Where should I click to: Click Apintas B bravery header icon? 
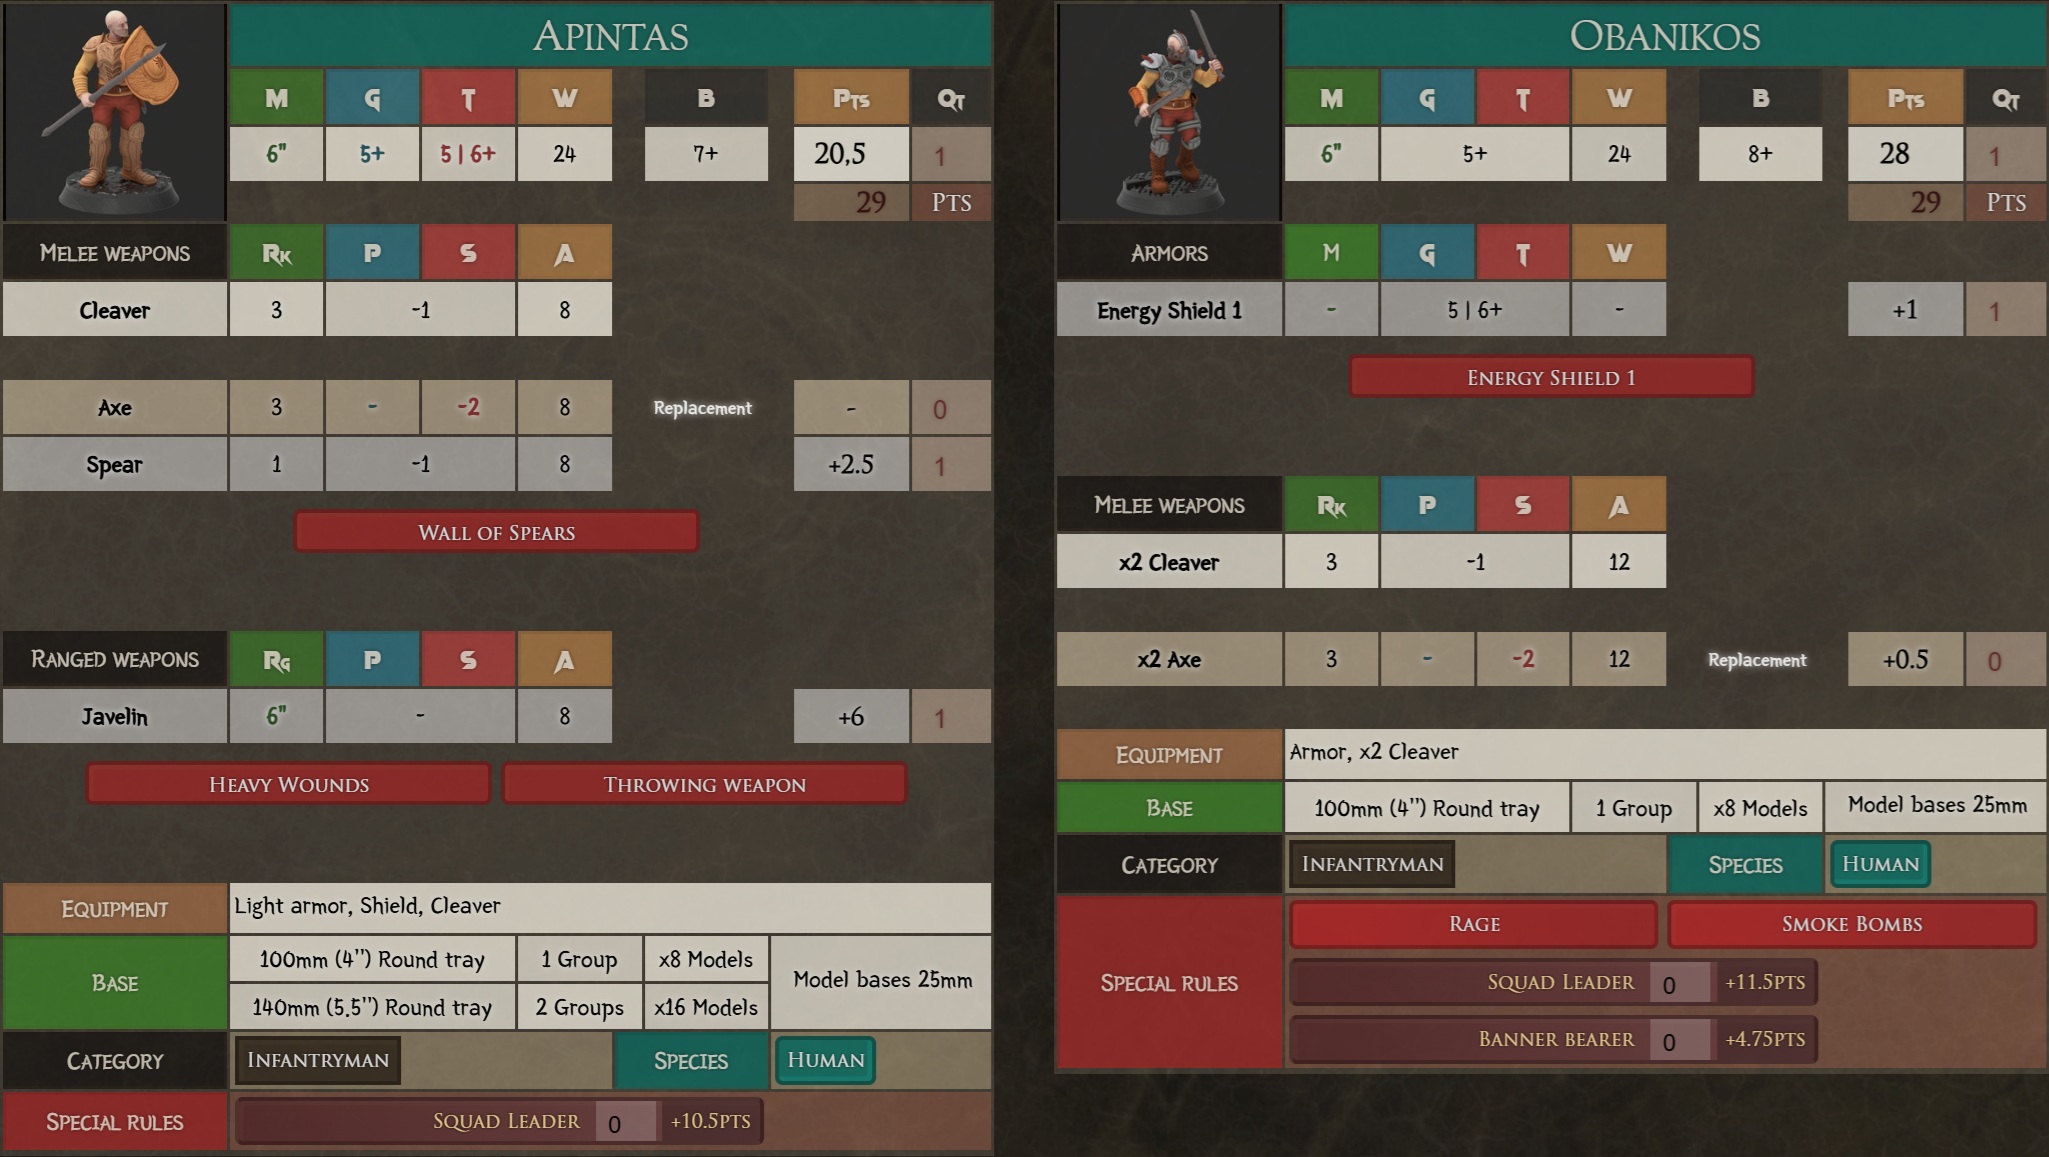point(706,98)
